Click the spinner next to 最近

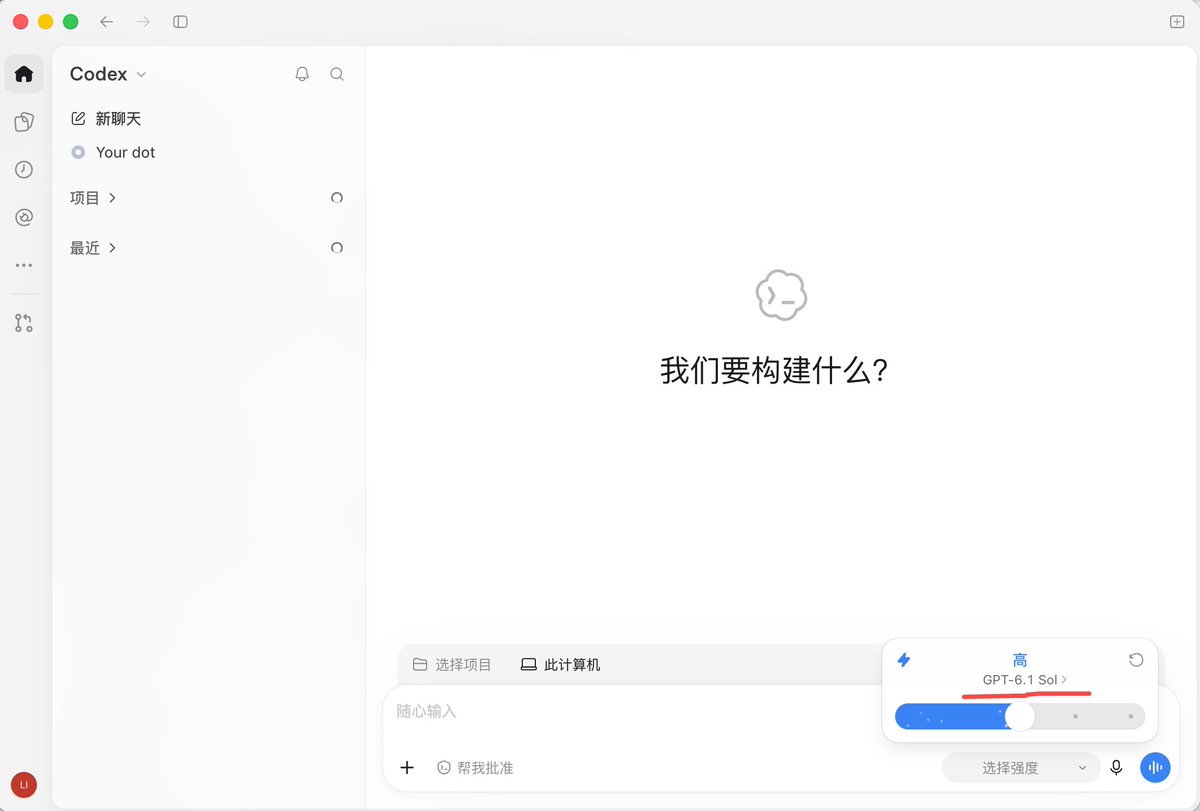tap(337, 248)
